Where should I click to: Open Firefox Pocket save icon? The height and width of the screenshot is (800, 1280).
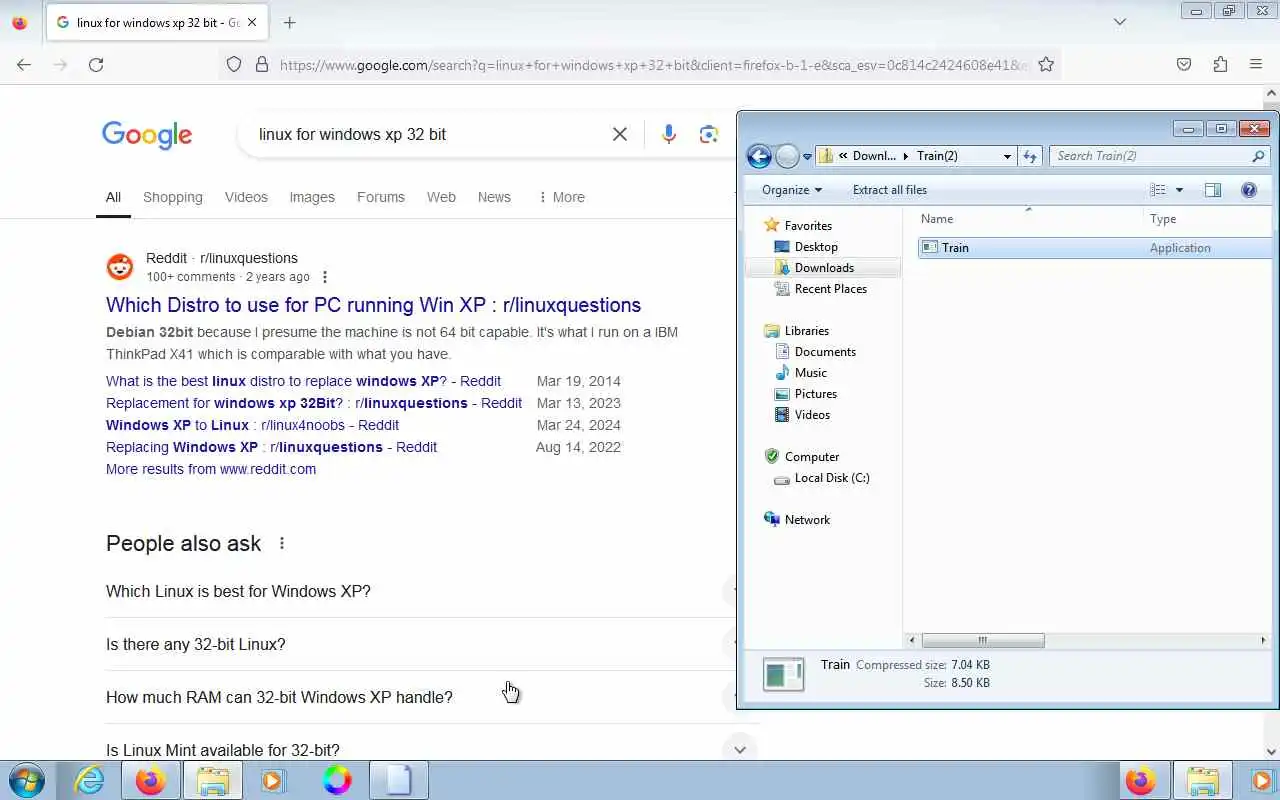(x=1184, y=64)
